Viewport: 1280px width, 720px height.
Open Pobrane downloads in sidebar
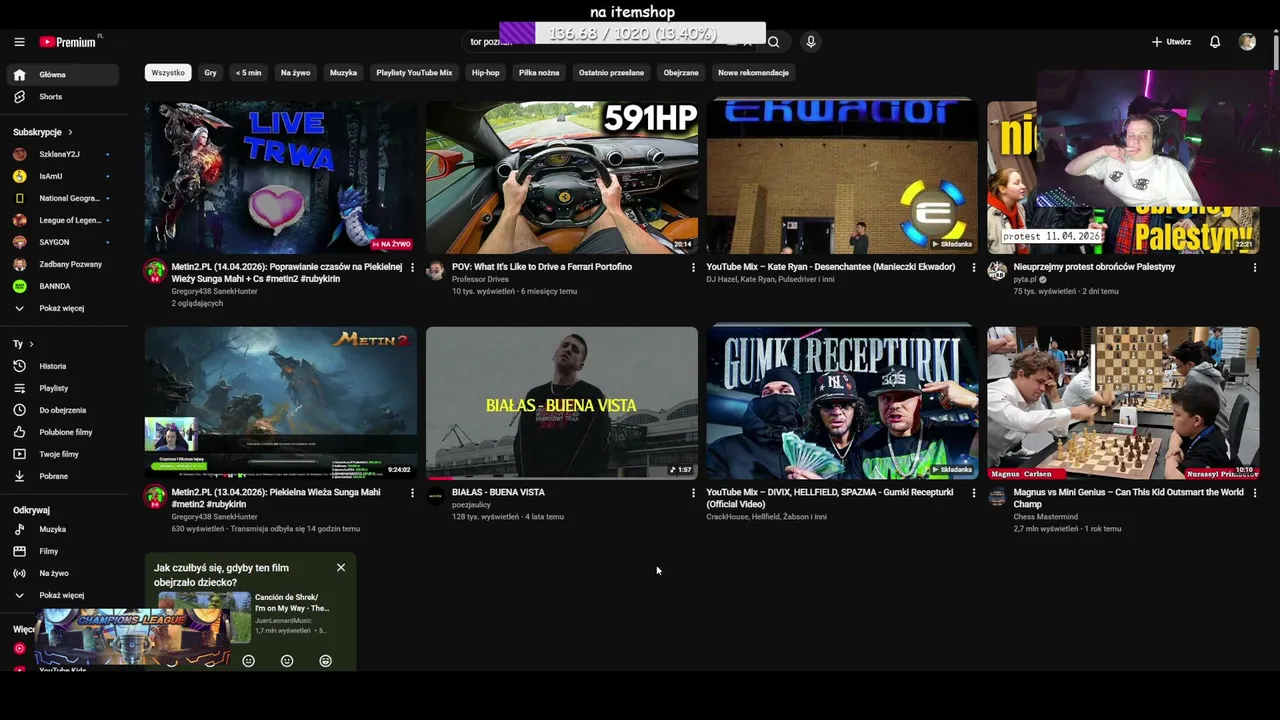click(63, 476)
